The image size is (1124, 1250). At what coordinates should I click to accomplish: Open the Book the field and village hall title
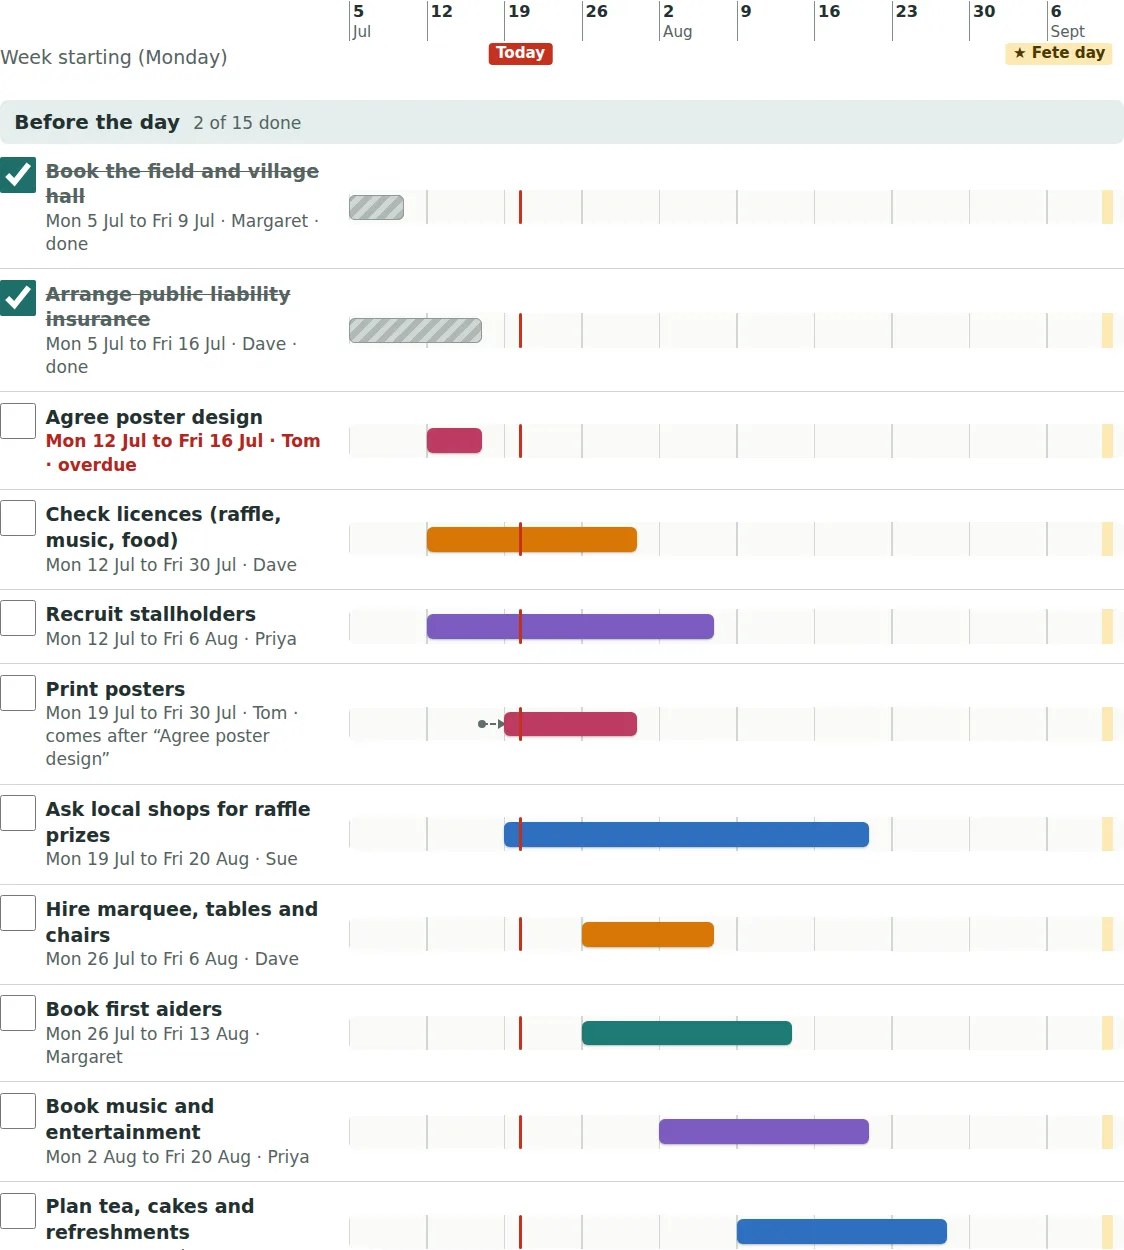(x=182, y=183)
